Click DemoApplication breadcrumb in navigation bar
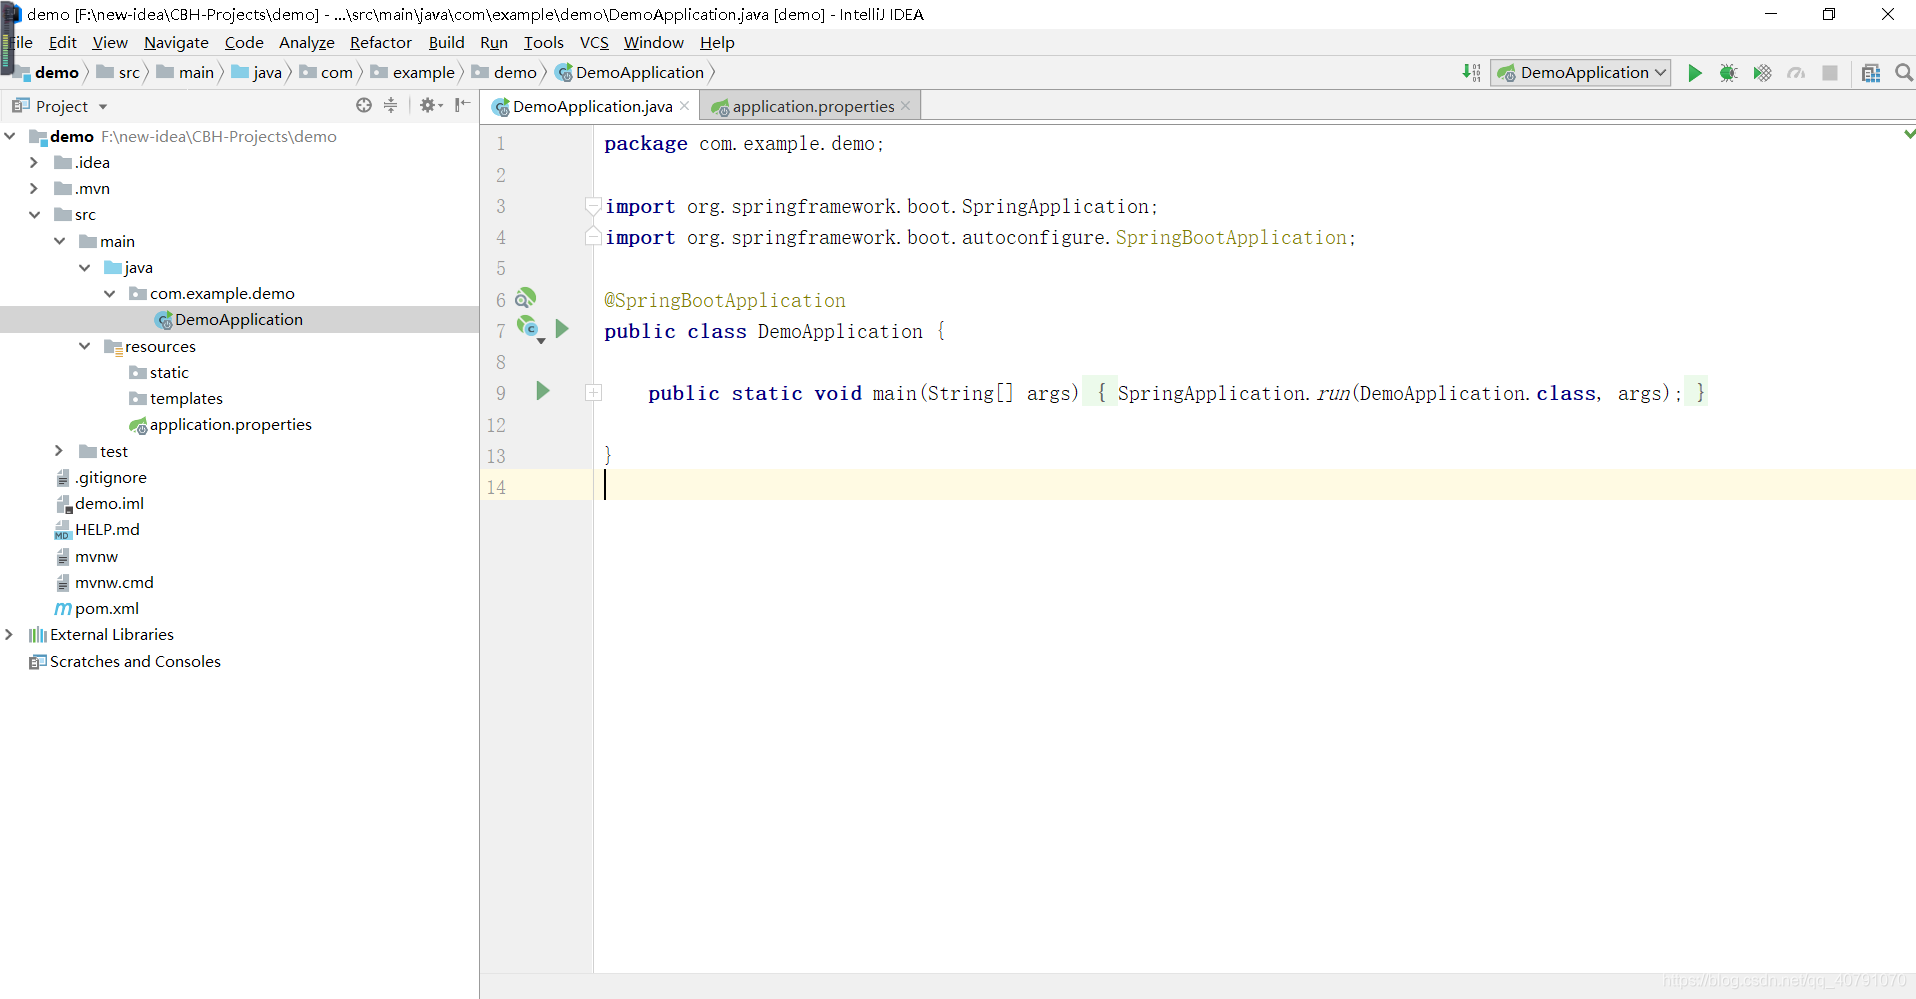The height and width of the screenshot is (999, 1916). pyautogui.click(x=630, y=72)
